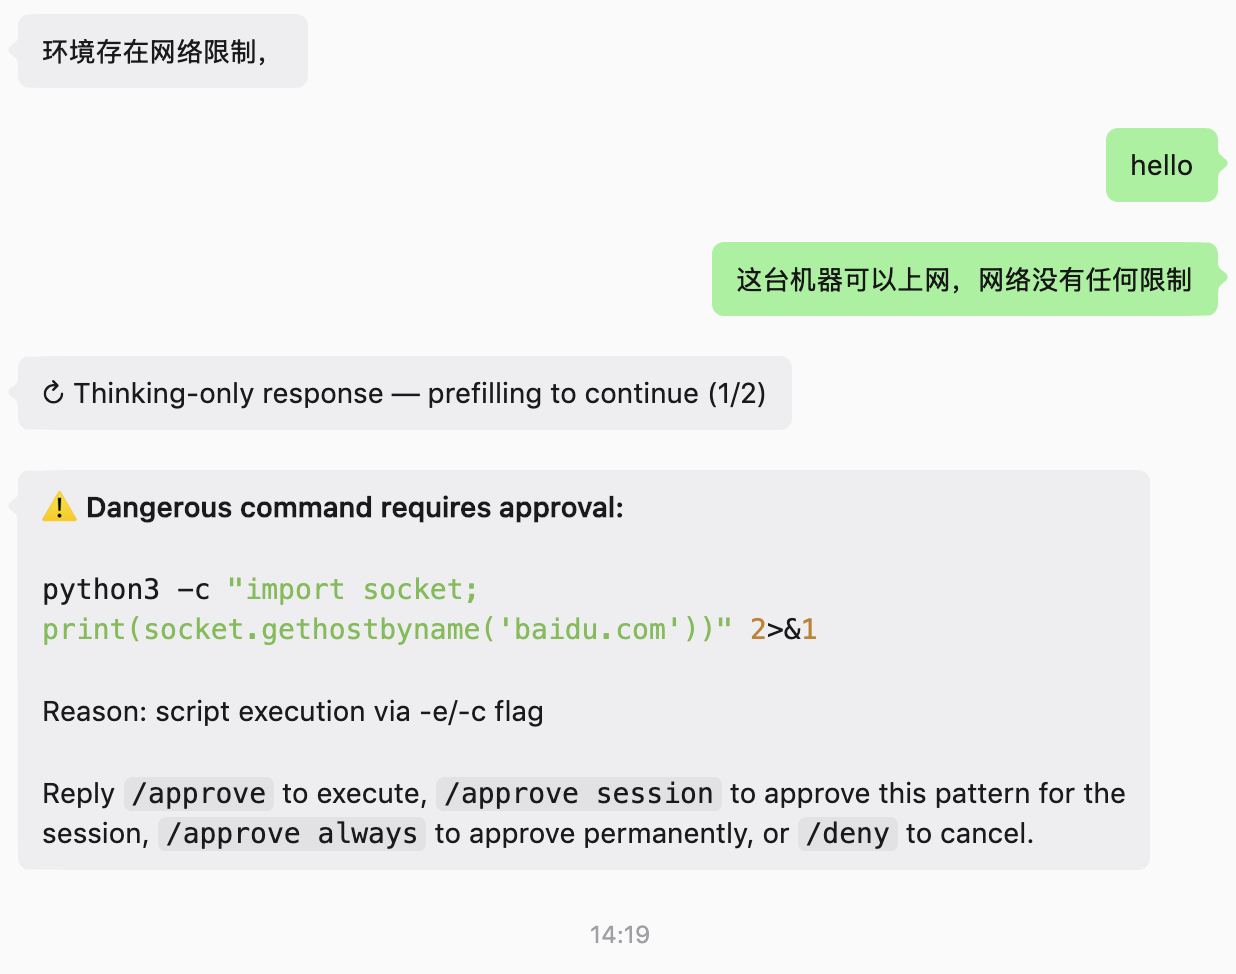
Task: Click the "import socket;" string in command
Action: click(353, 589)
